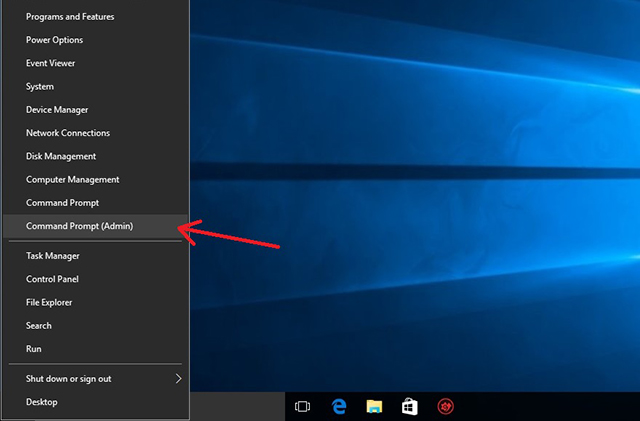This screenshot has width=640, height=421.
Task: Open Task View on the taskbar
Action: pyautogui.click(x=302, y=407)
